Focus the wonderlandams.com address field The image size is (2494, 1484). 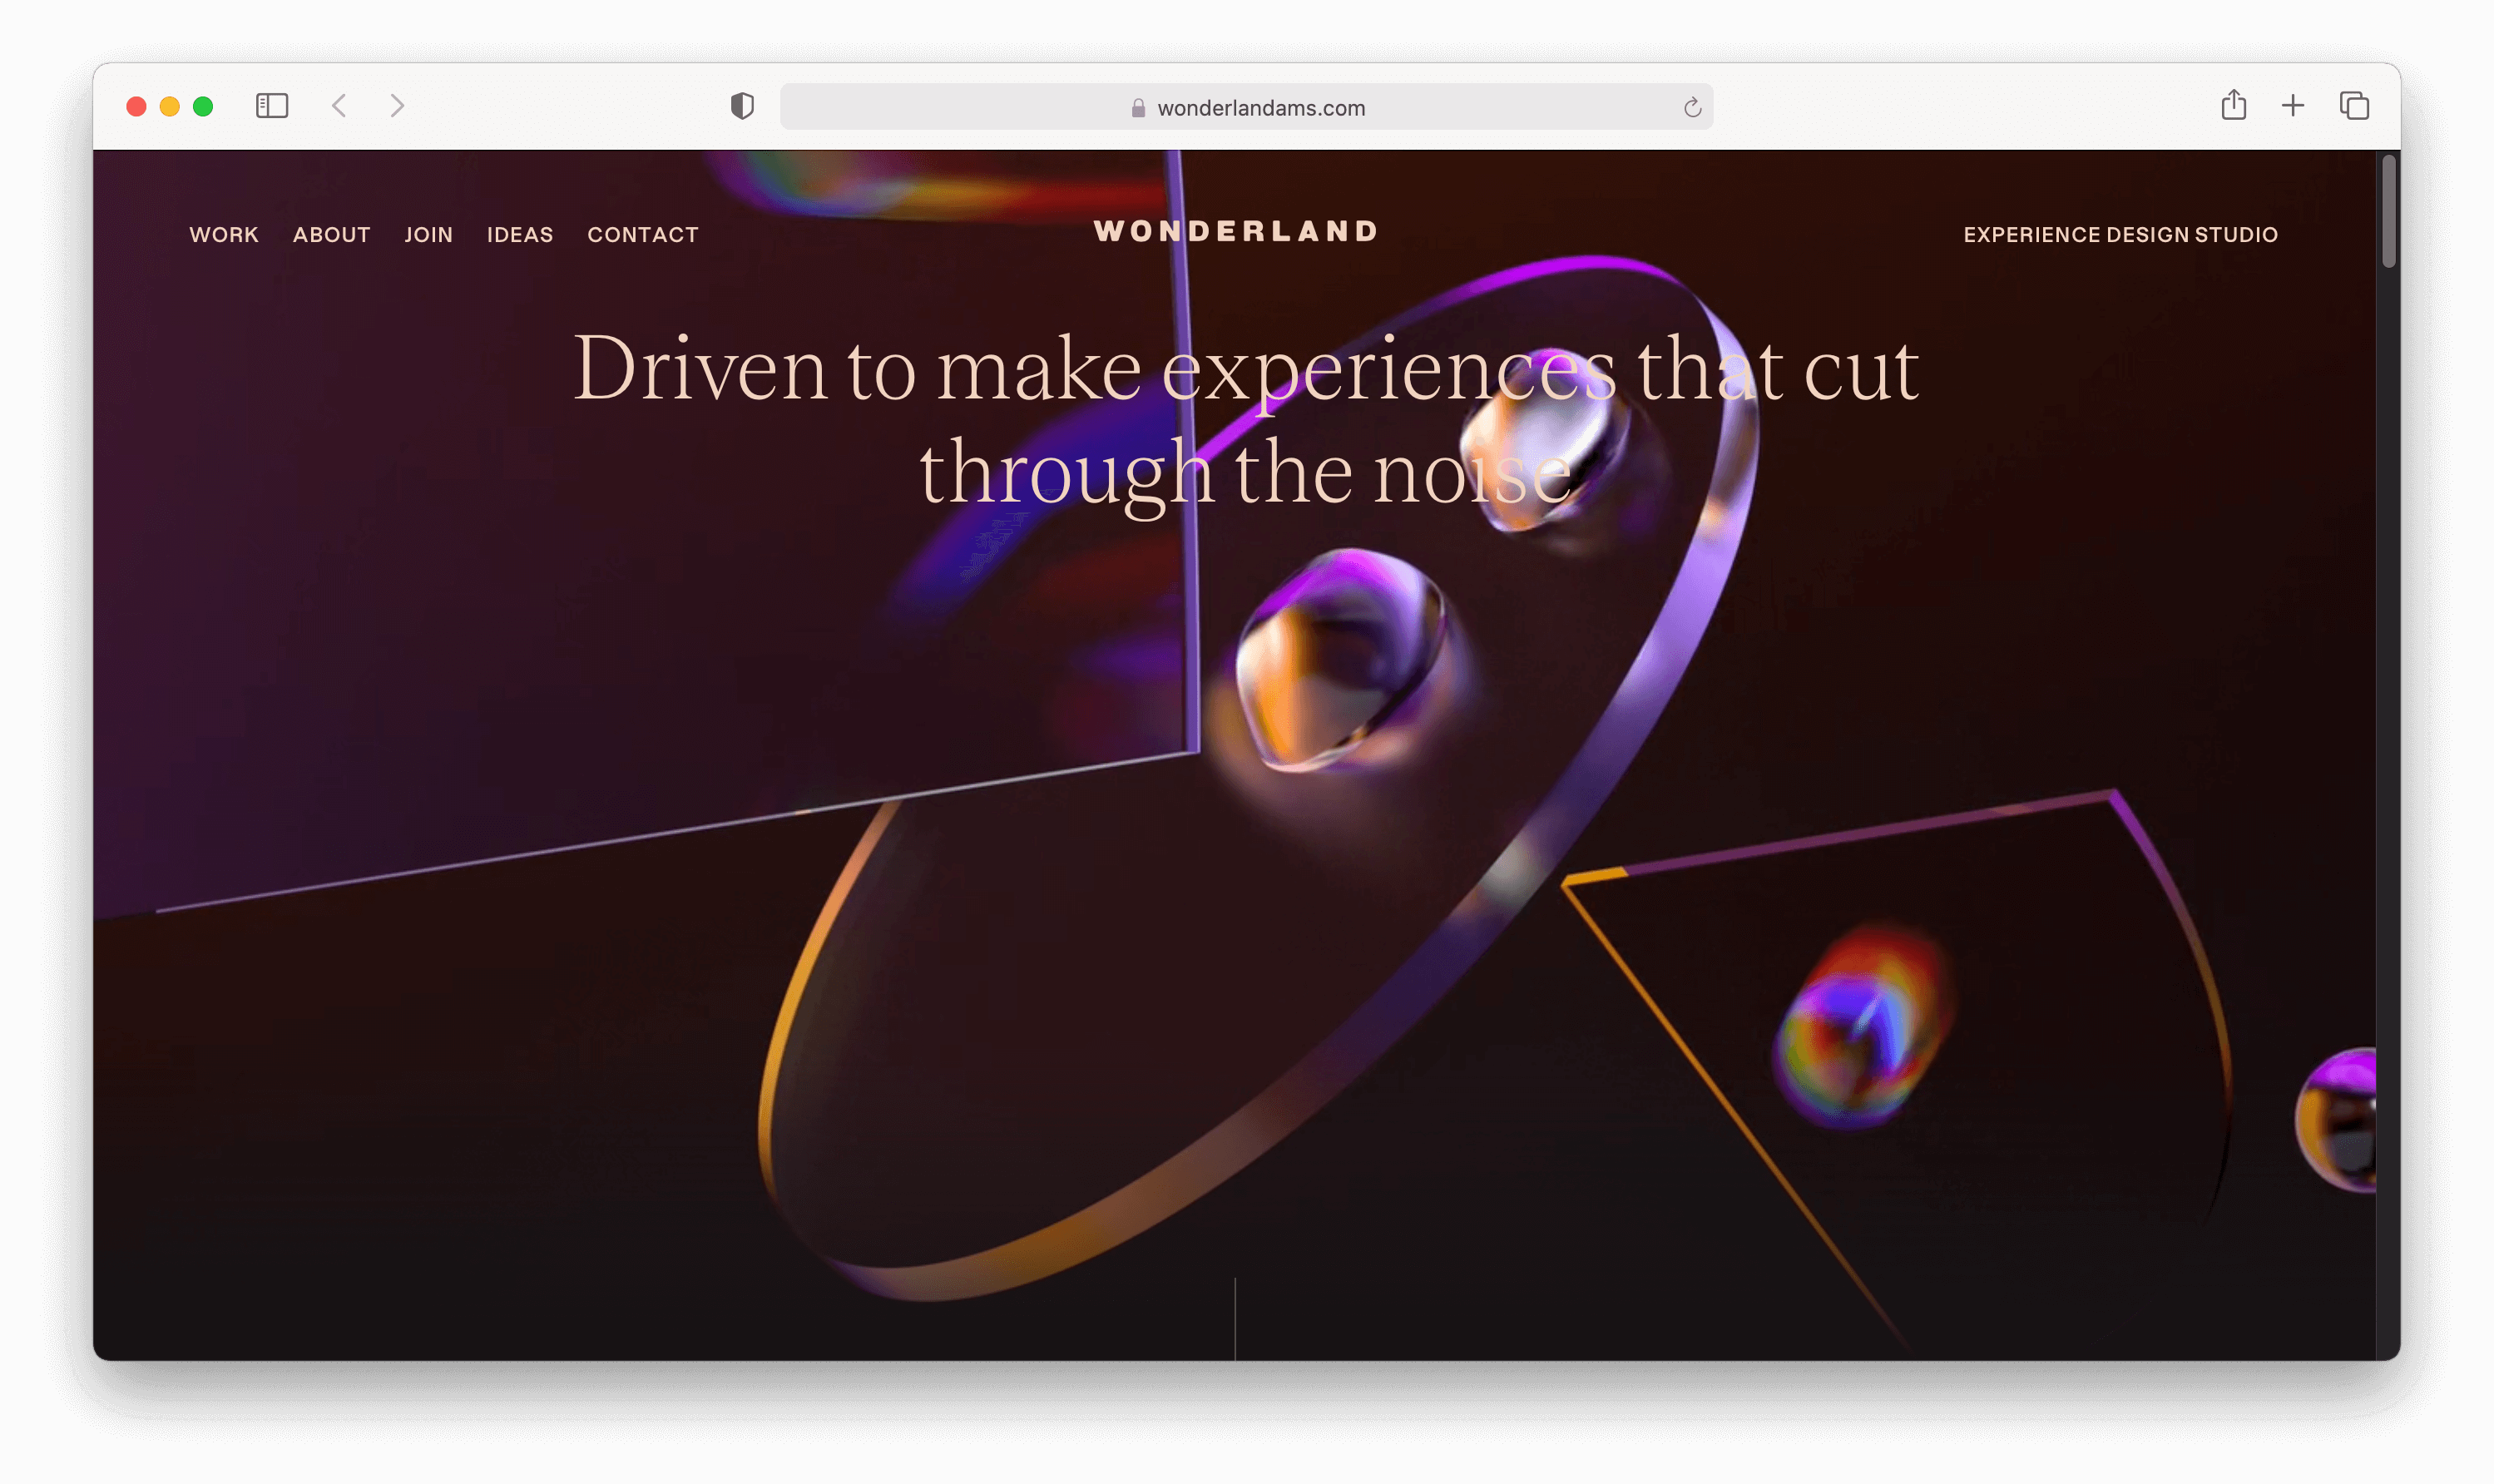point(1260,108)
